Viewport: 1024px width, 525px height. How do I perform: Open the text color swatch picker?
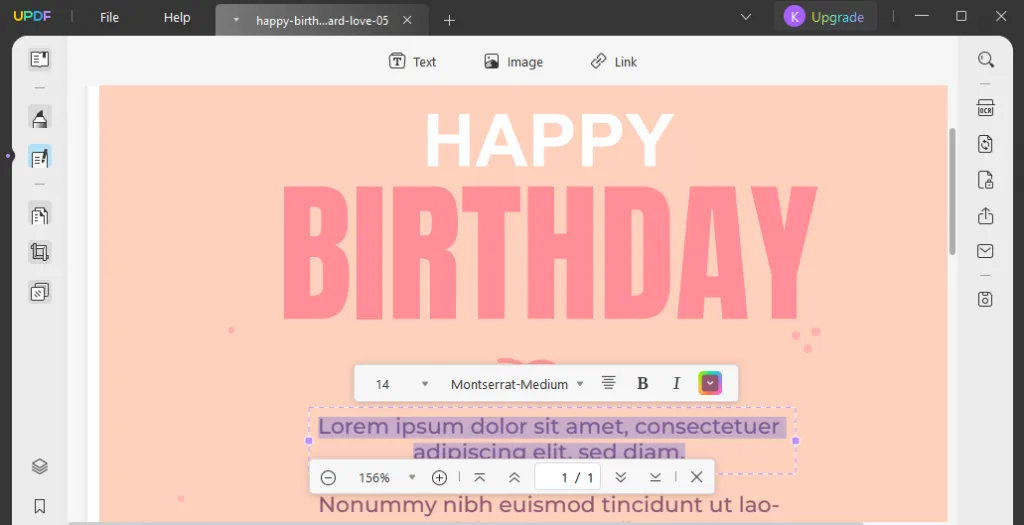pos(710,383)
